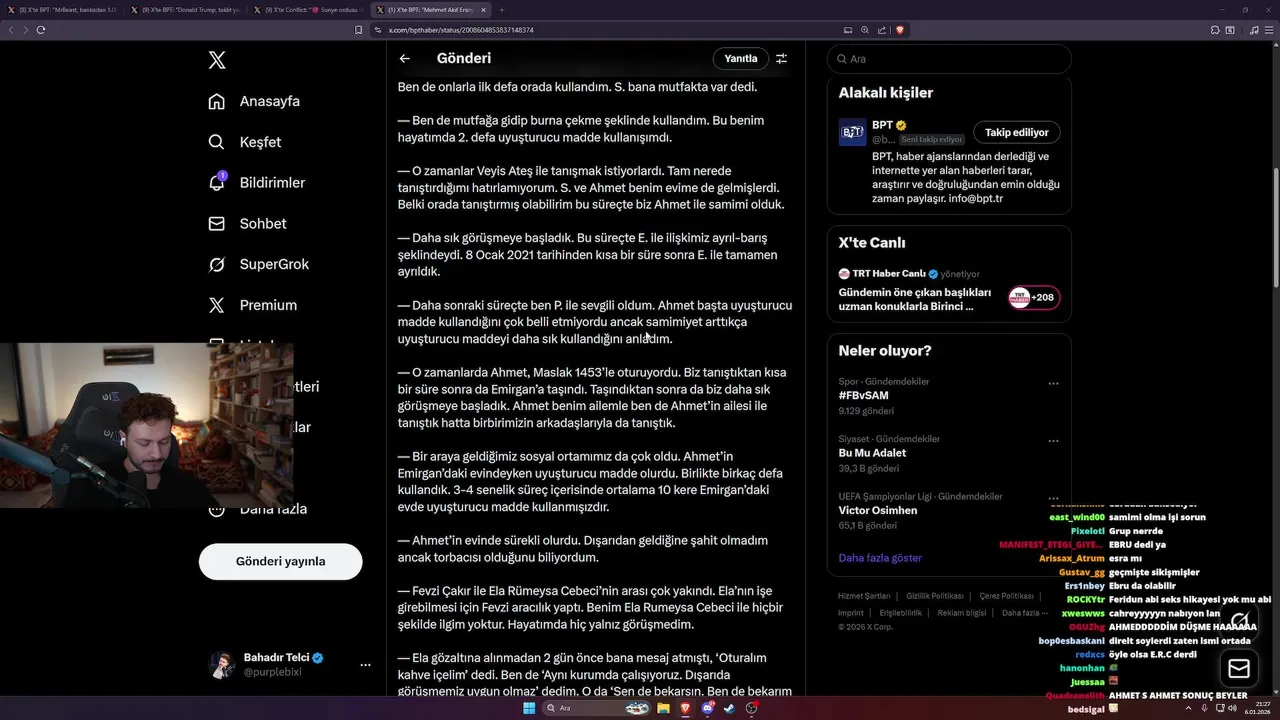Click Daha fazla göster link
Screen dimensions: 1280x720
coord(880,558)
